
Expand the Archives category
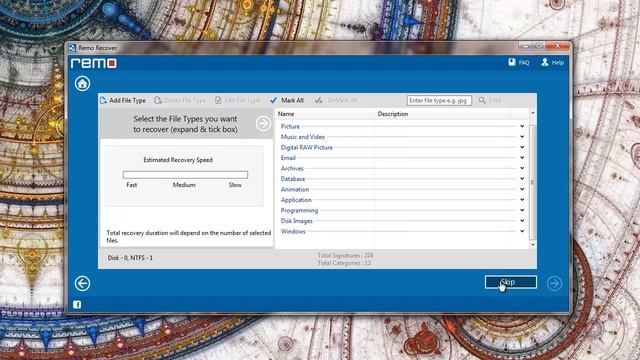(522, 169)
